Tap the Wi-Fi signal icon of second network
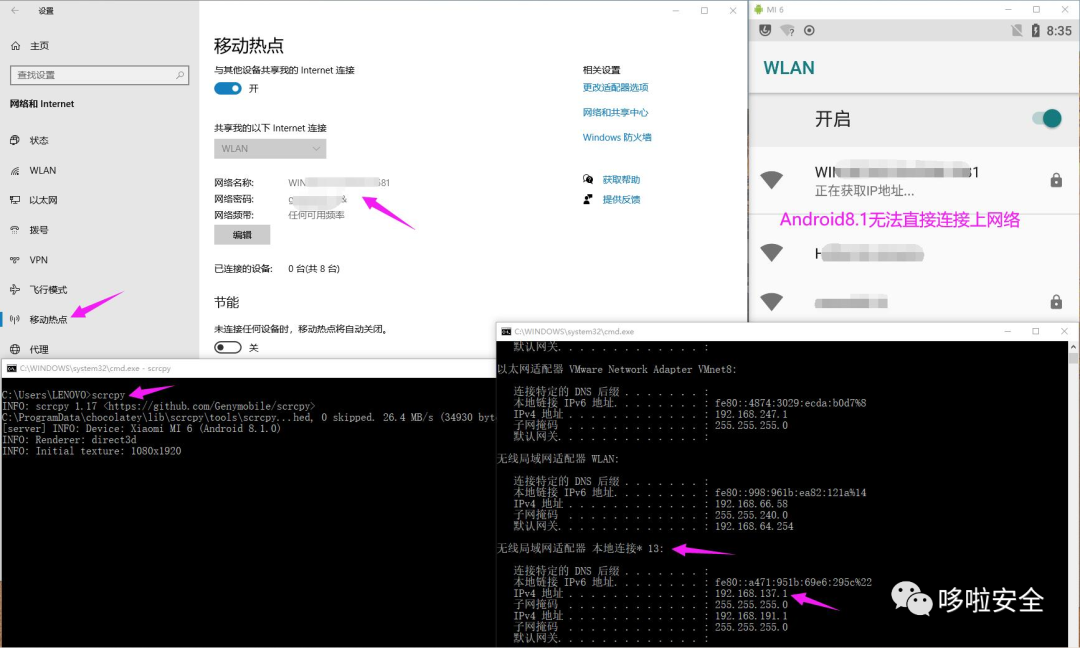This screenshot has width=1080, height=648. 771,253
